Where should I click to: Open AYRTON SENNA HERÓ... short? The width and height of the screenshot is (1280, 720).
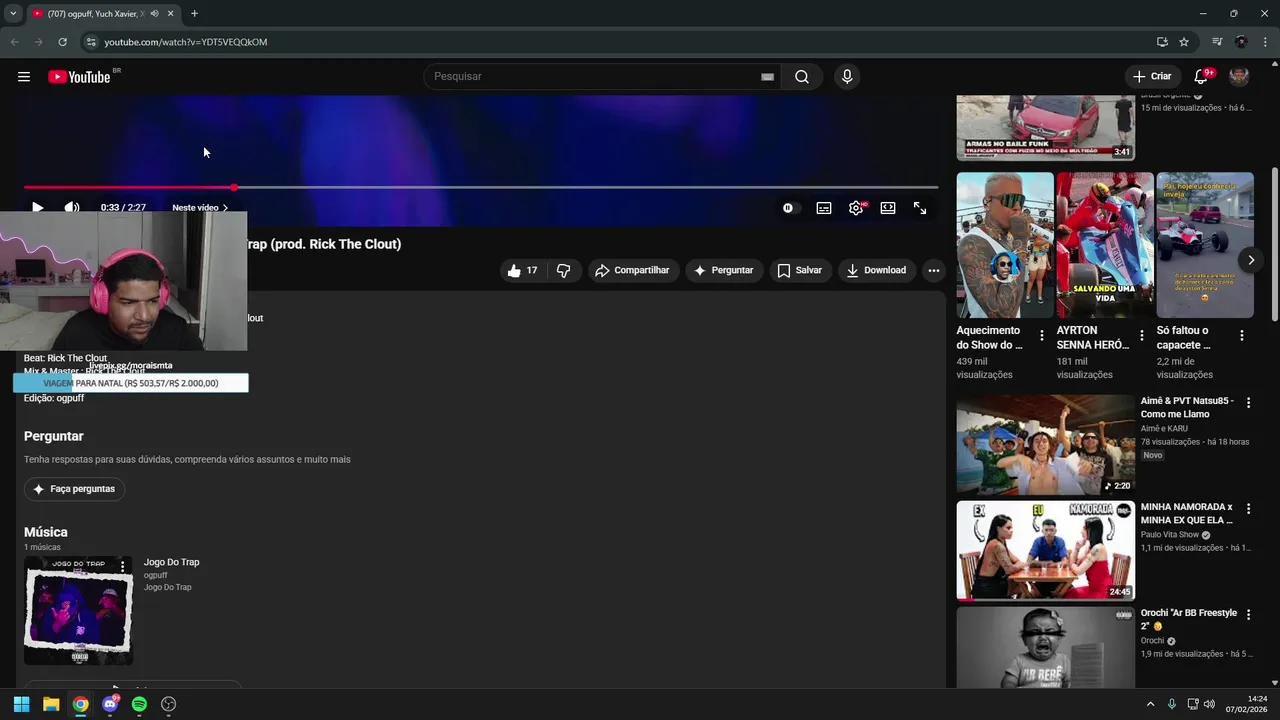click(1104, 245)
